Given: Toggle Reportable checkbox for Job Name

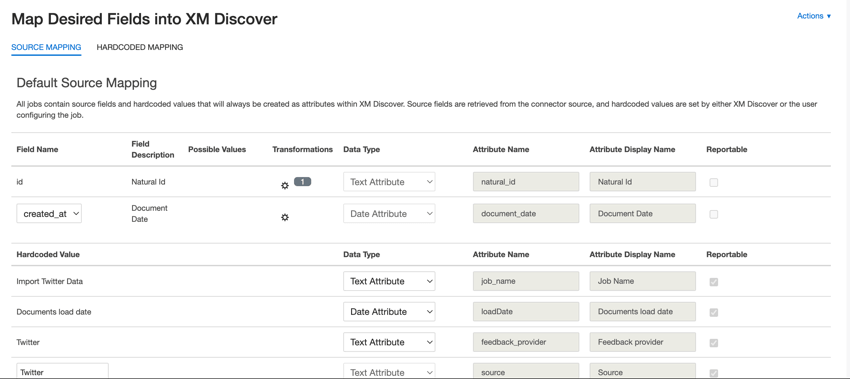Looking at the screenshot, I should (713, 282).
